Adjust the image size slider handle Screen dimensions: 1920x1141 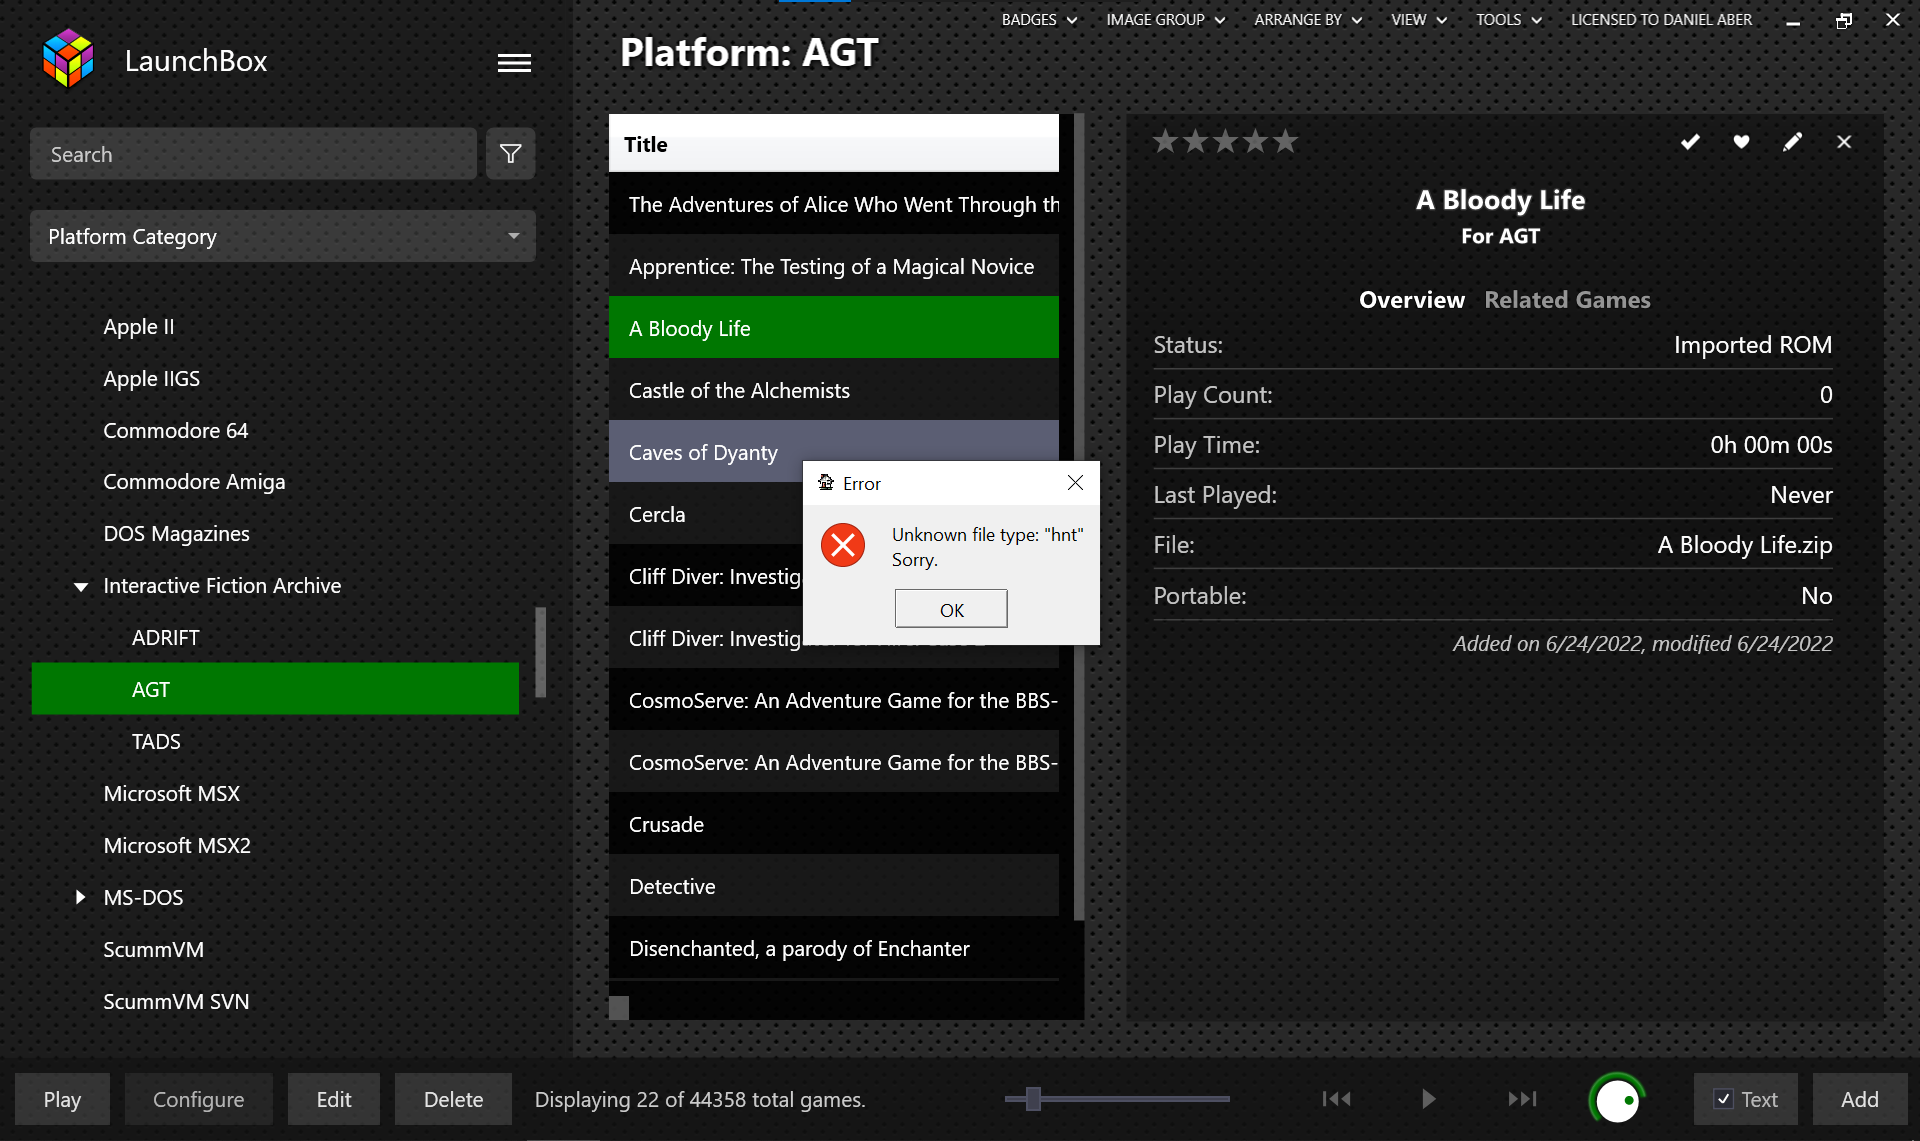tap(1033, 1099)
